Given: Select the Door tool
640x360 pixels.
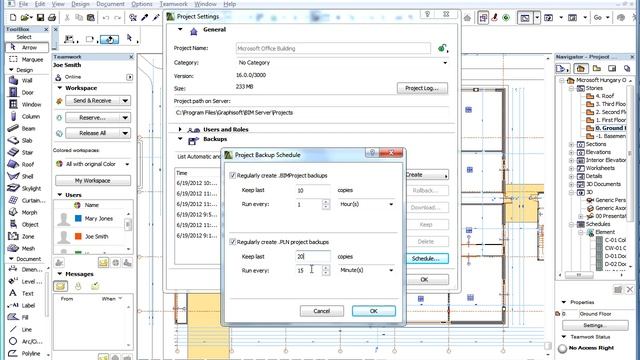Looking at the screenshot, I should click(27, 92).
